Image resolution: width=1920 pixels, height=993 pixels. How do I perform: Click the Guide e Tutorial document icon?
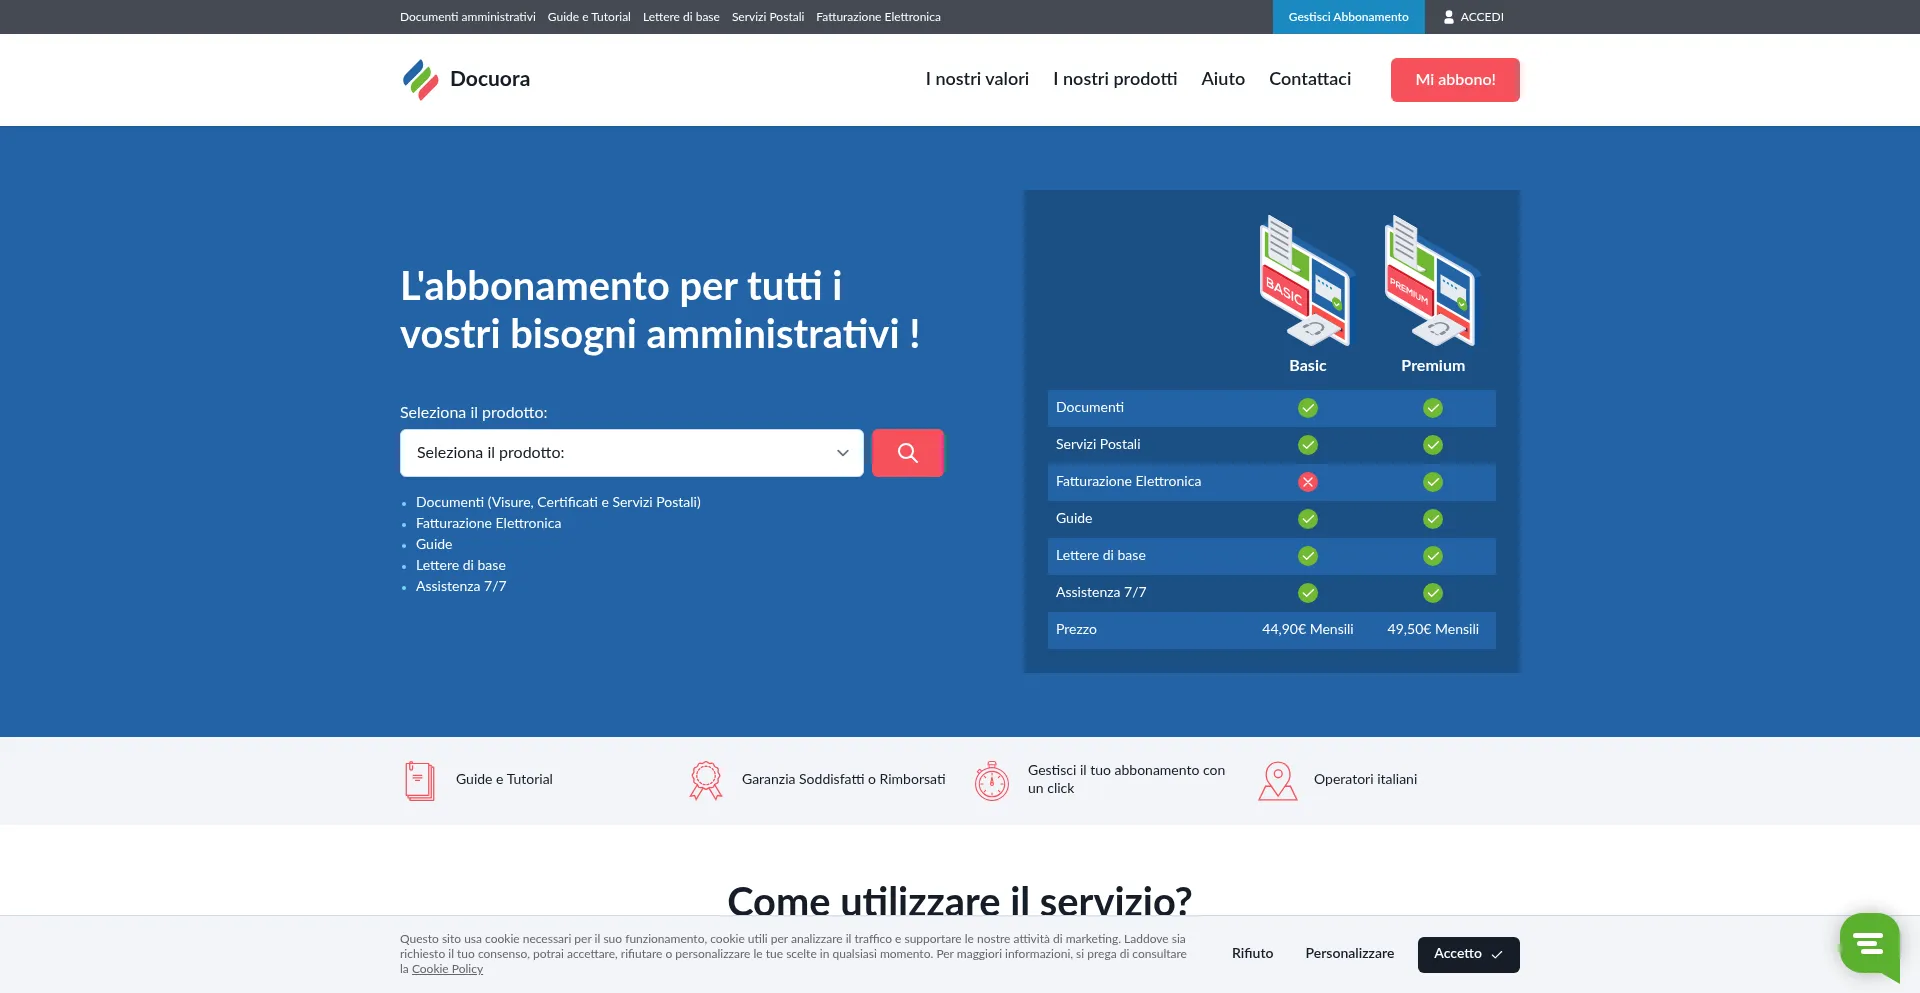[419, 780]
